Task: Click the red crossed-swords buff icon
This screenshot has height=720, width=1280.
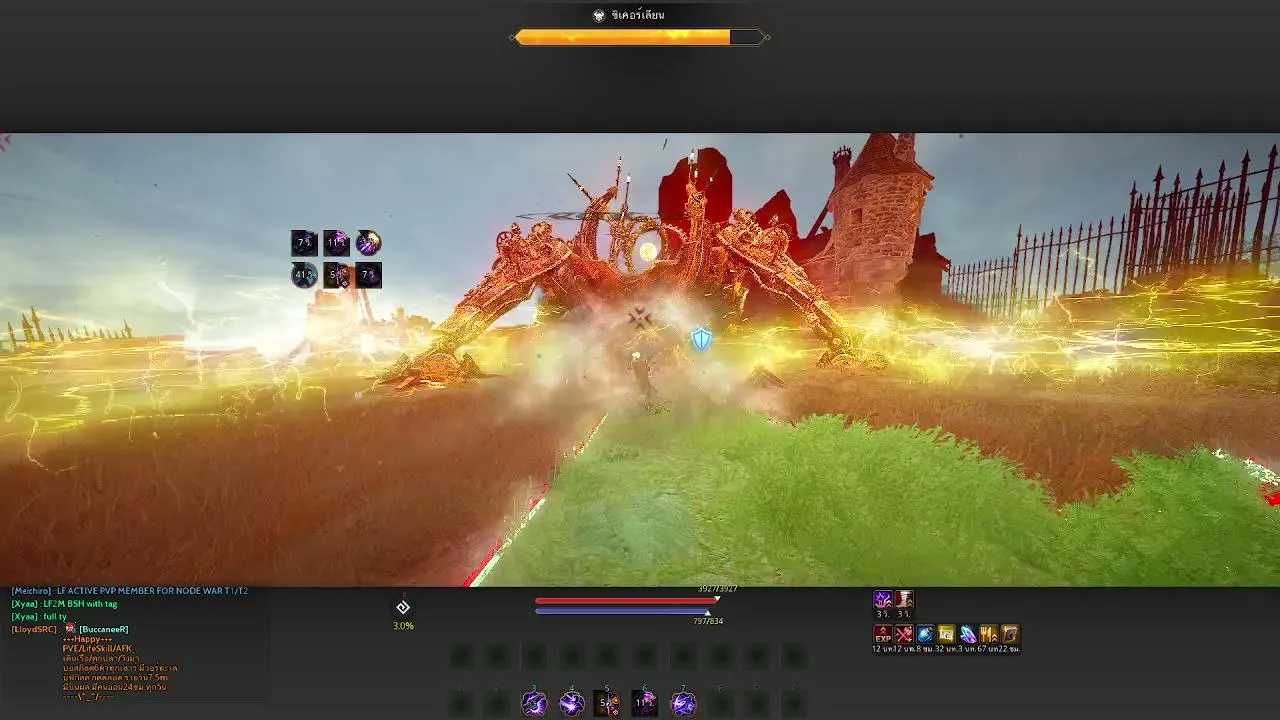Action: (904, 634)
